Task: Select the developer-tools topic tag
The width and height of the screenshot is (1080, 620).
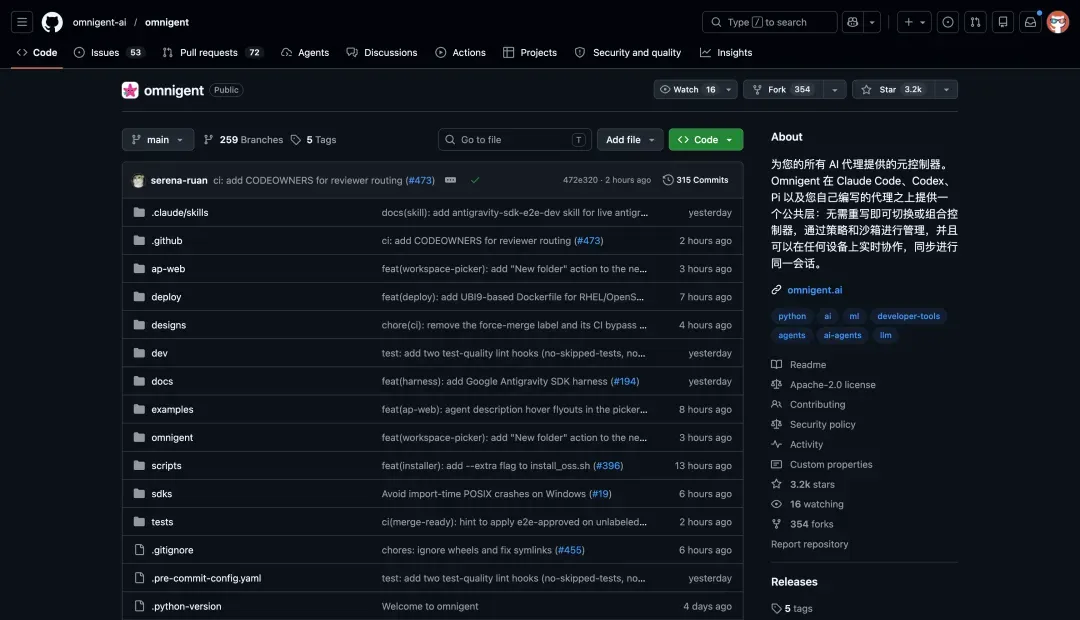Action: [908, 316]
